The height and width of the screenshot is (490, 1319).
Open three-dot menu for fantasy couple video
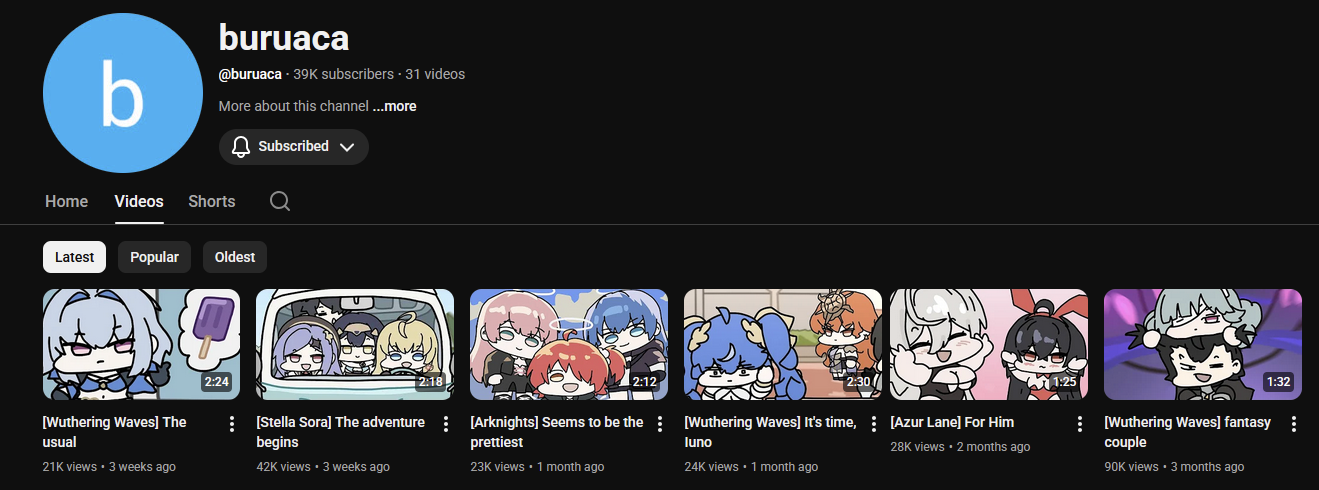point(1294,424)
